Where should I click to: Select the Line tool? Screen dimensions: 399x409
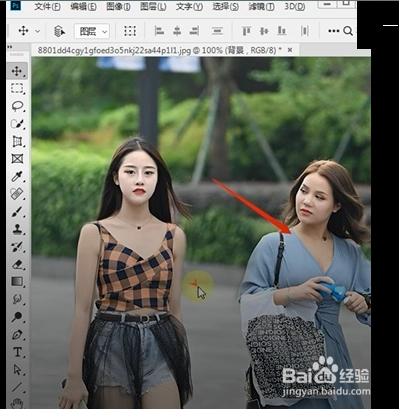(17, 387)
